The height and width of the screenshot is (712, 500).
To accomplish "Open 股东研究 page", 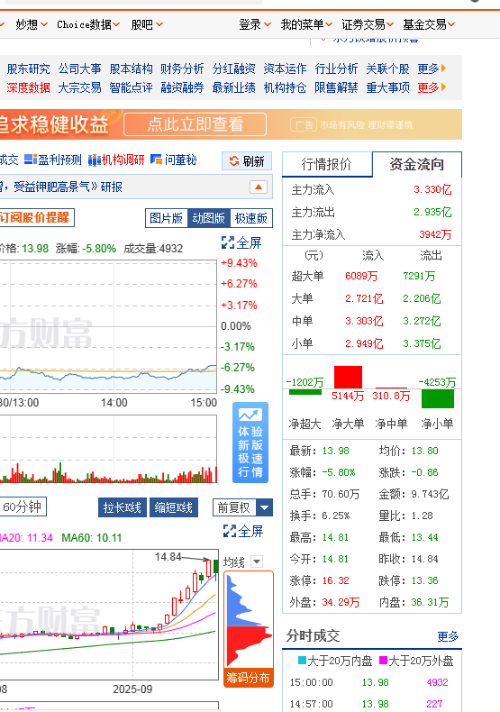I will (x=28, y=69).
